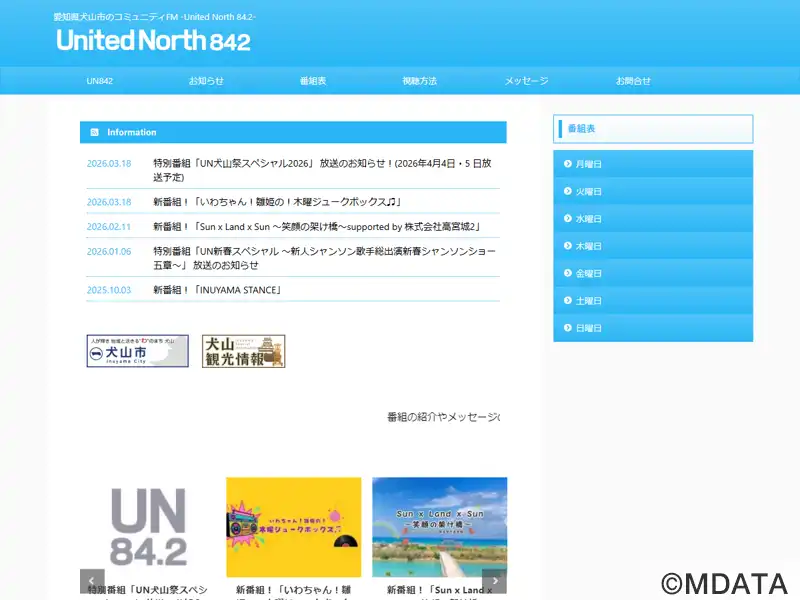Open the 木曜ジュークボックス thumbnail
800x600 pixels.
click(x=293, y=525)
